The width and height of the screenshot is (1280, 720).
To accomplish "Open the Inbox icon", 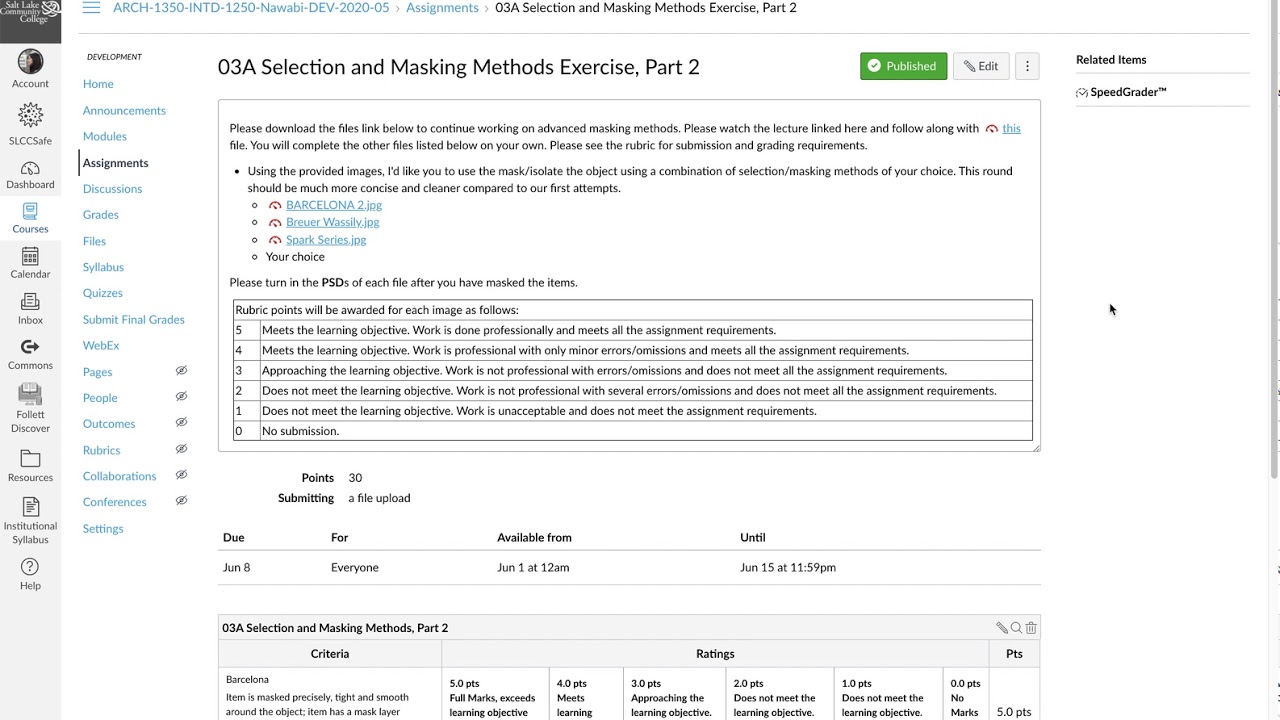I will 30,309.
